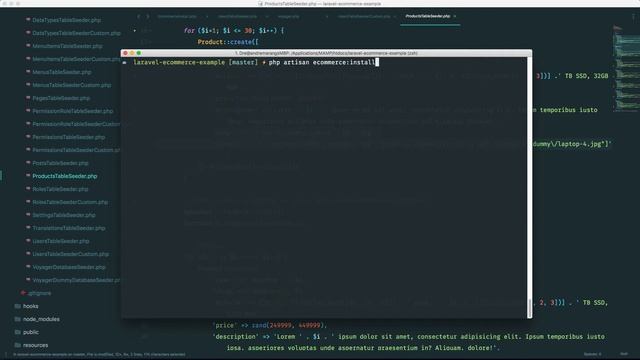Click the 'description' => 'Lorem' code line
The image size is (640, 360).
tap(409, 337)
